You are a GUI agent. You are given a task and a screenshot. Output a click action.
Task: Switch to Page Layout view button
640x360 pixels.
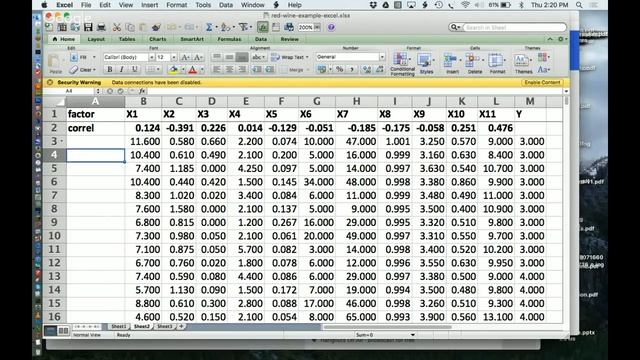(x=63, y=330)
